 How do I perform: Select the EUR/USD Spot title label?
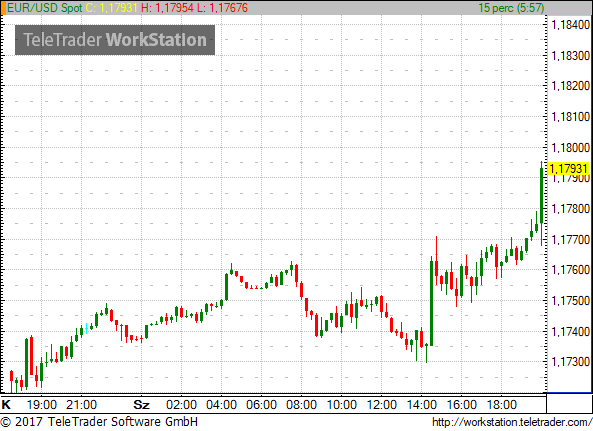(45, 8)
